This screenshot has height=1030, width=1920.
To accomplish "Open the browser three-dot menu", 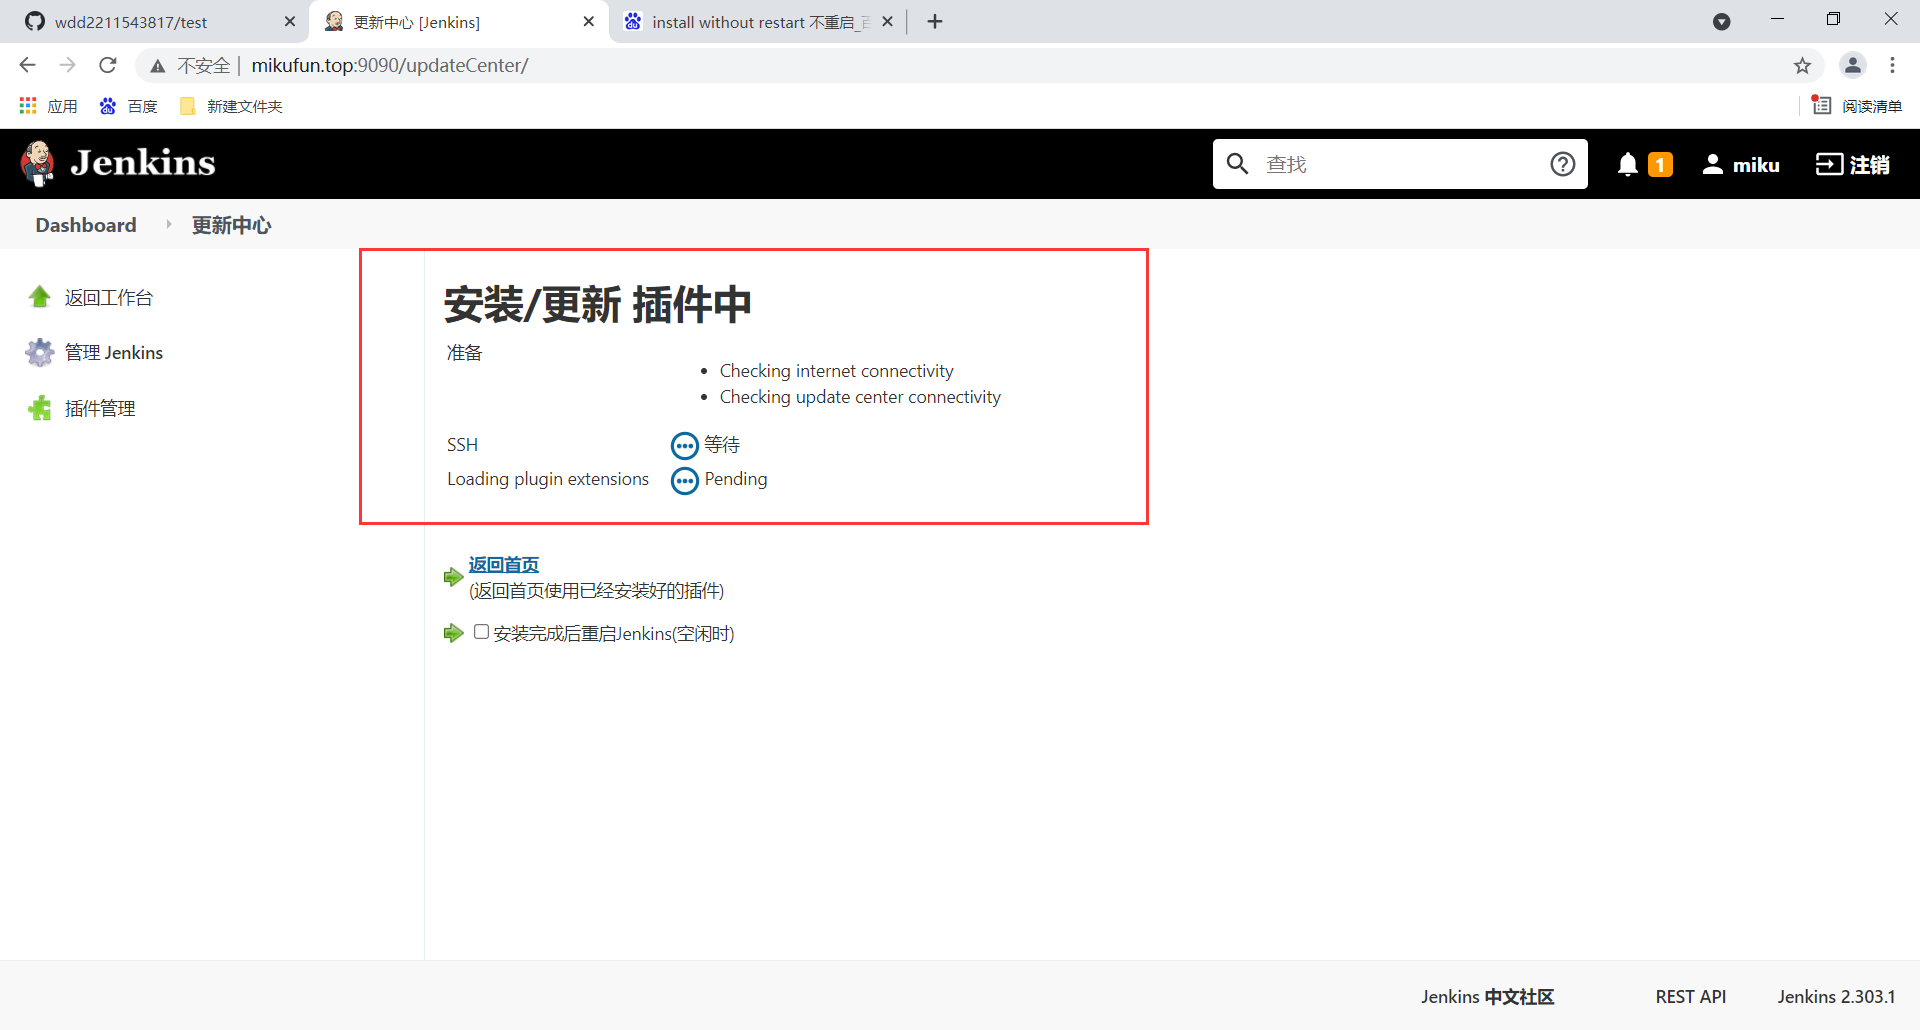I will 1893,65.
